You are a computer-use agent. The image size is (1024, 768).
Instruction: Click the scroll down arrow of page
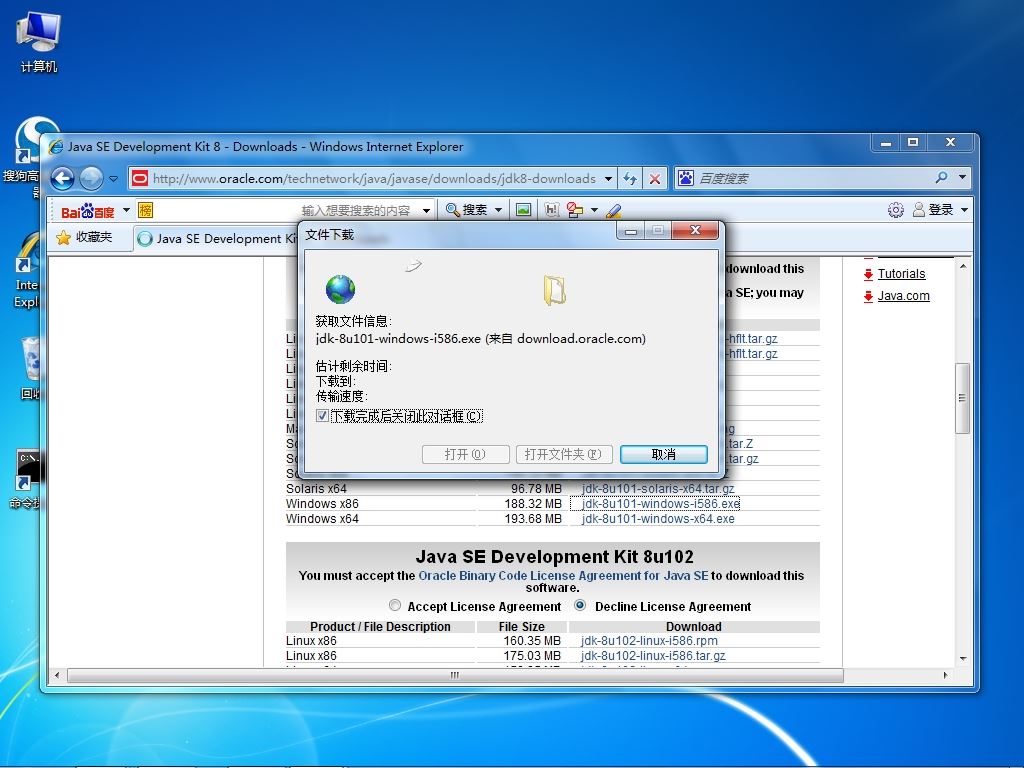click(962, 658)
